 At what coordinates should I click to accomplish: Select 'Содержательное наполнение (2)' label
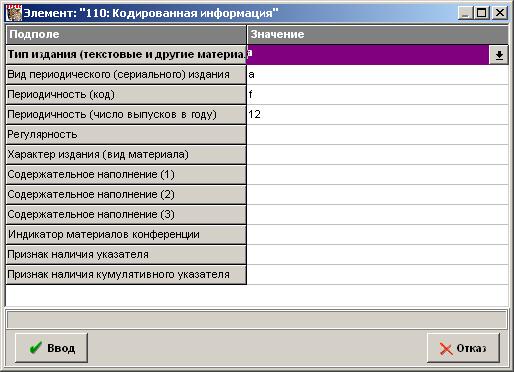126,195
